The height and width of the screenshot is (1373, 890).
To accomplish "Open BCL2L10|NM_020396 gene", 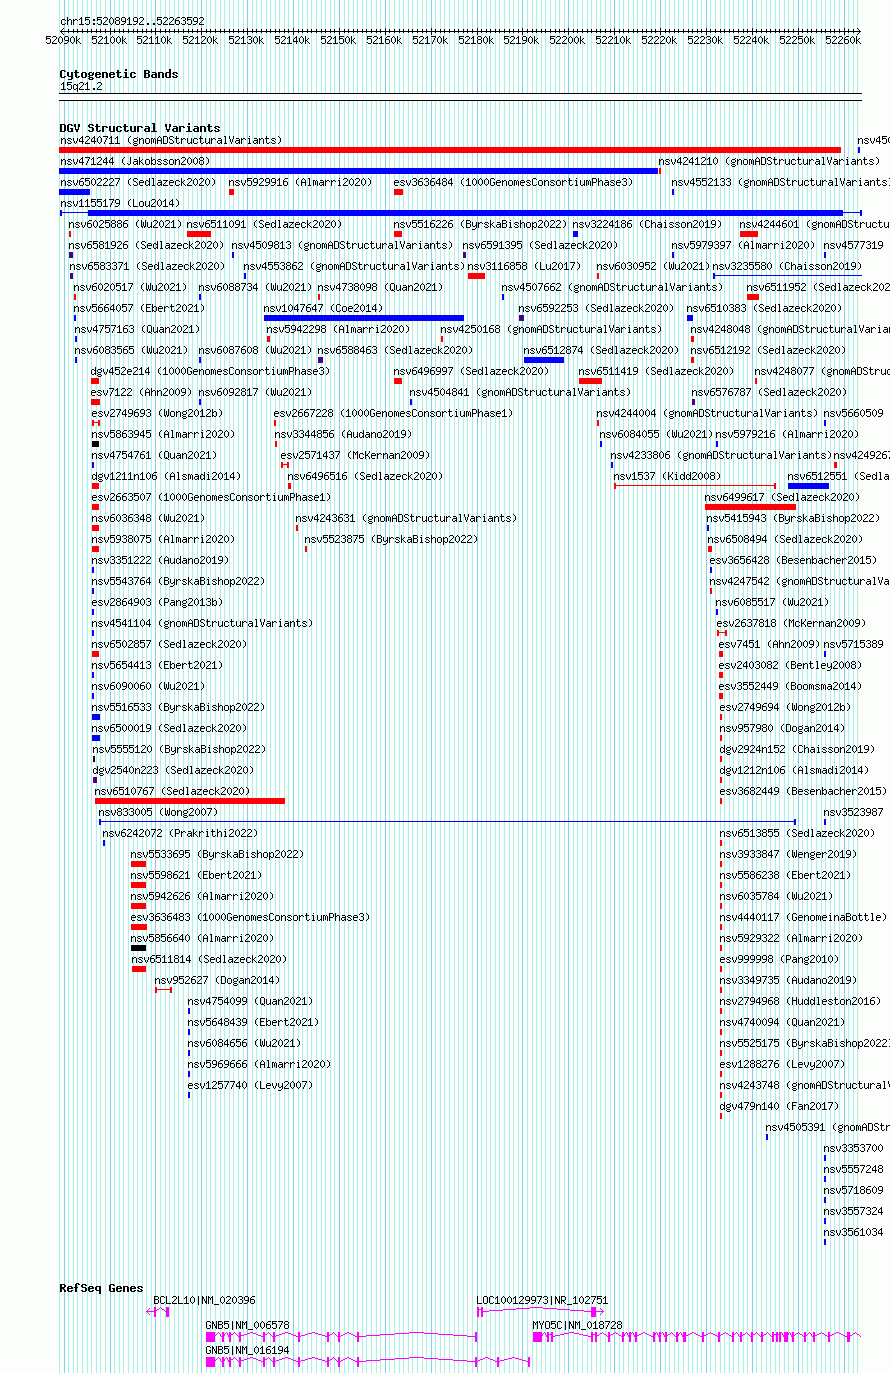I will pyautogui.click(x=204, y=1300).
